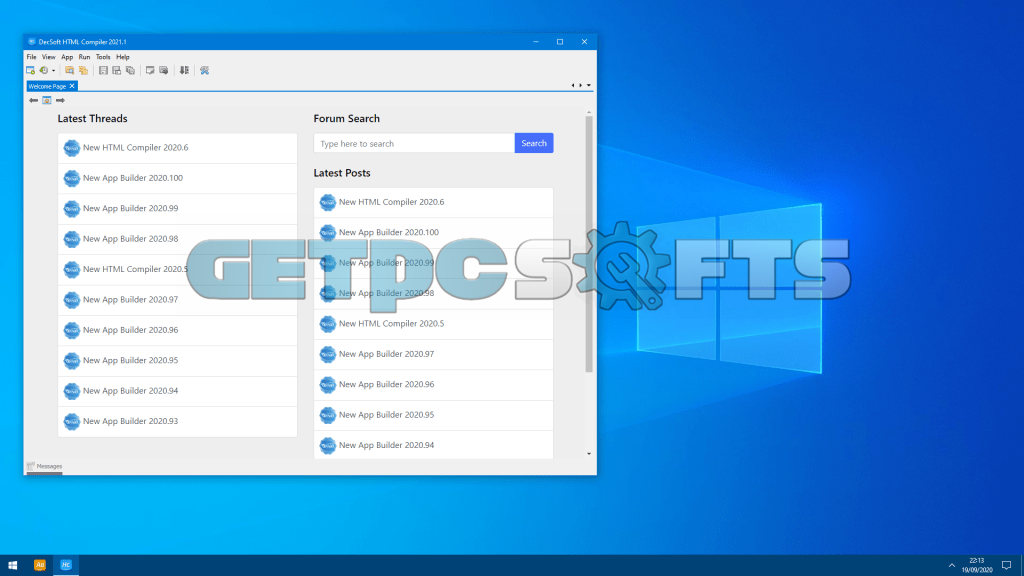Open thread 'New HTML Compiler 2020.6' in Latest Threads
Image resolution: width=1024 pixels, height=576 pixels.
(177, 148)
